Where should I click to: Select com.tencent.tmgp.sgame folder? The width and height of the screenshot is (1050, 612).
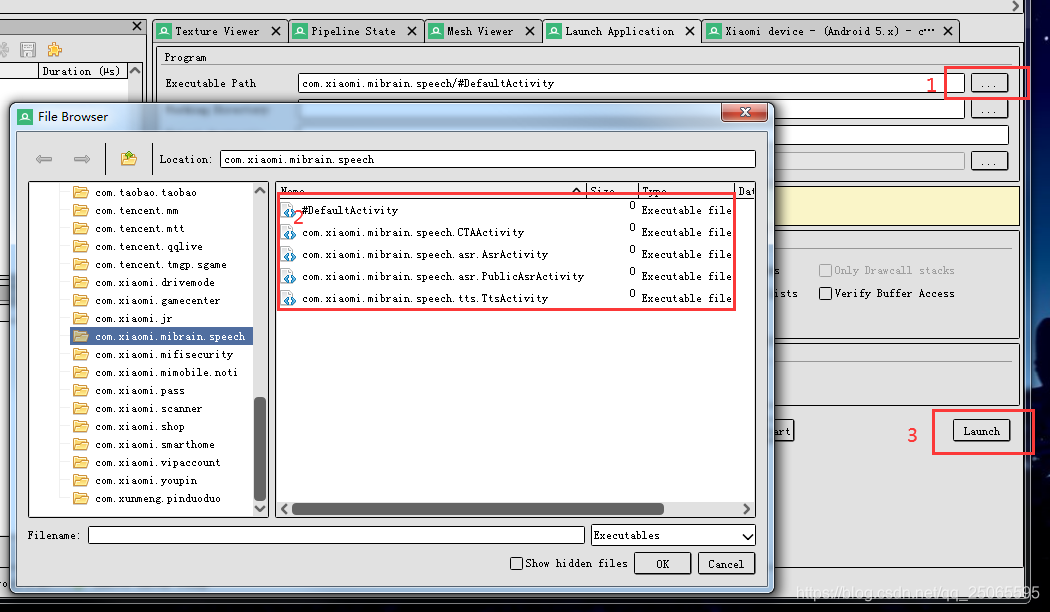[x=161, y=265]
